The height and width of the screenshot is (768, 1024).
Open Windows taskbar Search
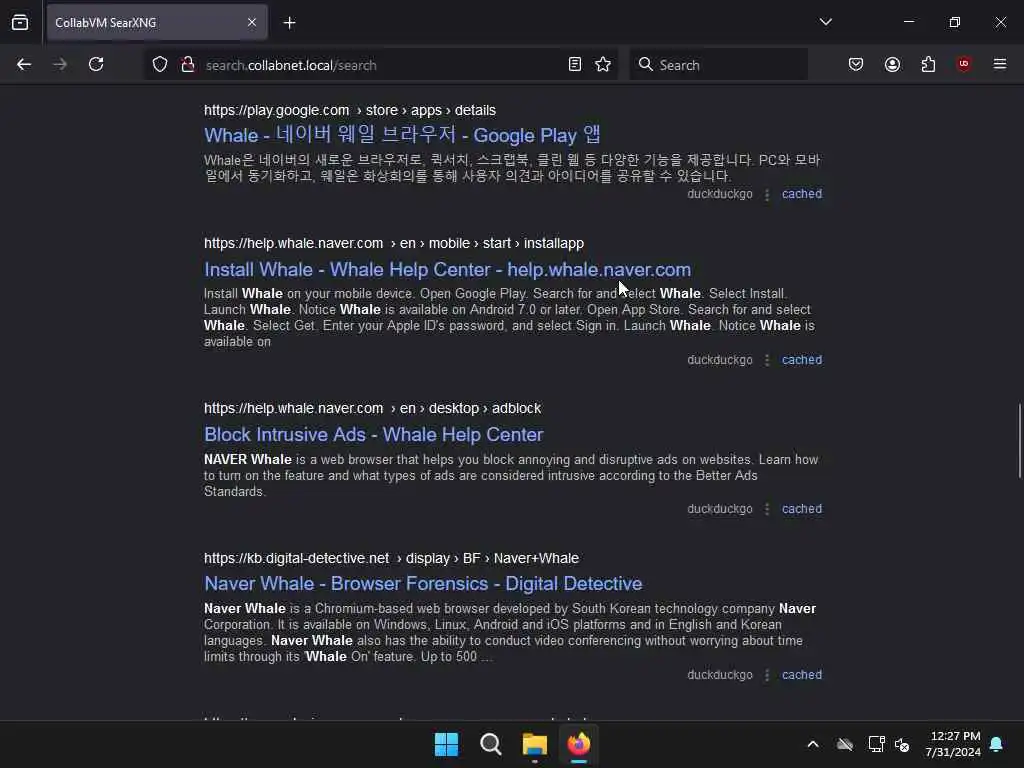point(490,744)
